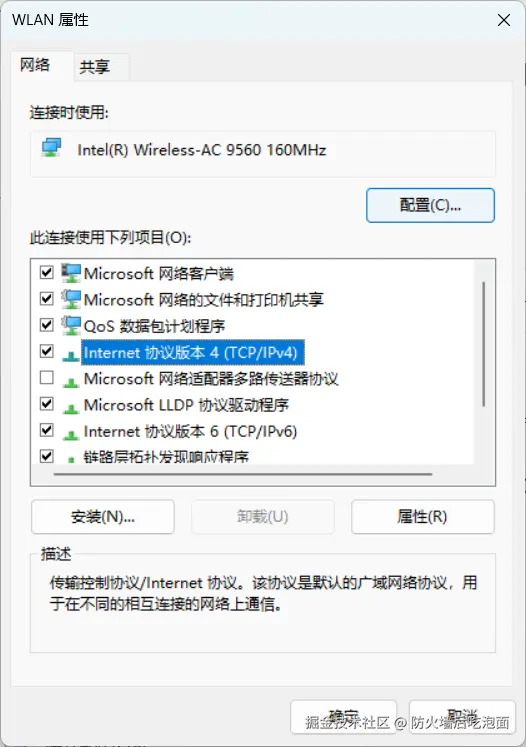Screen dimensions: 526x747
Task: Click the 文件和打印机共享 item icon
Action: point(71,299)
